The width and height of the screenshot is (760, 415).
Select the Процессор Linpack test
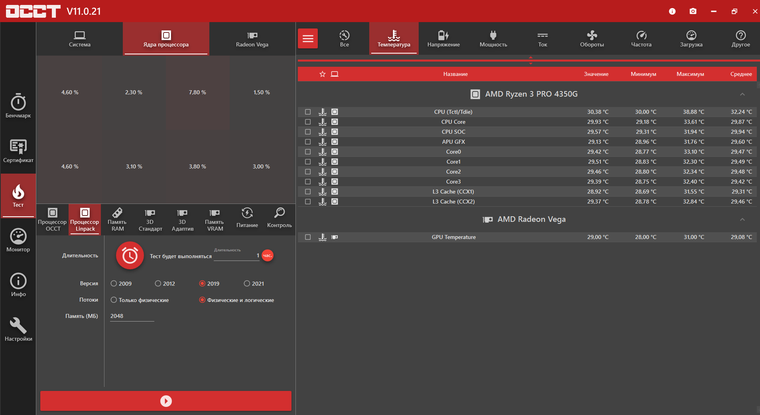click(x=84, y=219)
